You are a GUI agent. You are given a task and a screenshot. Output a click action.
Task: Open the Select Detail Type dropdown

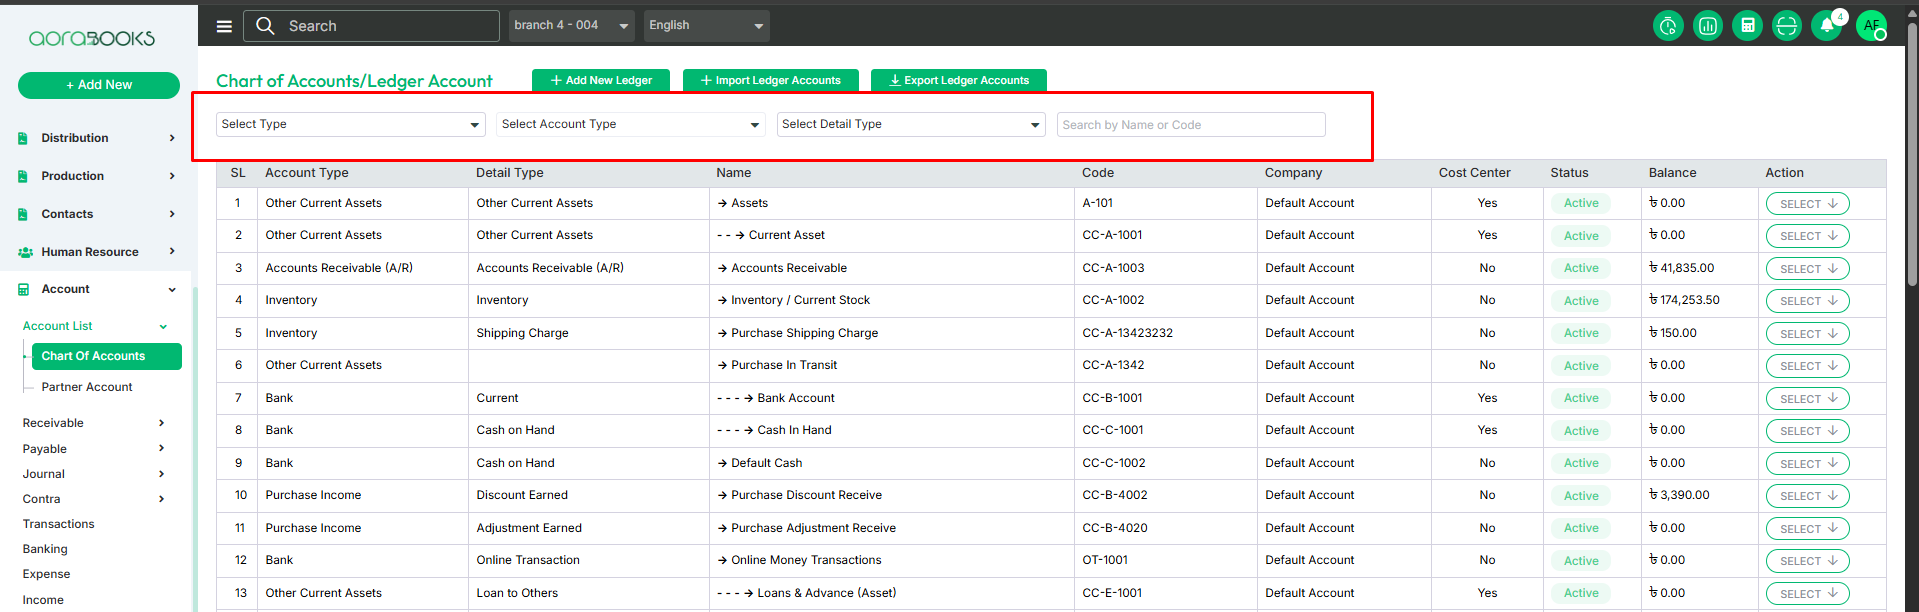(x=910, y=124)
